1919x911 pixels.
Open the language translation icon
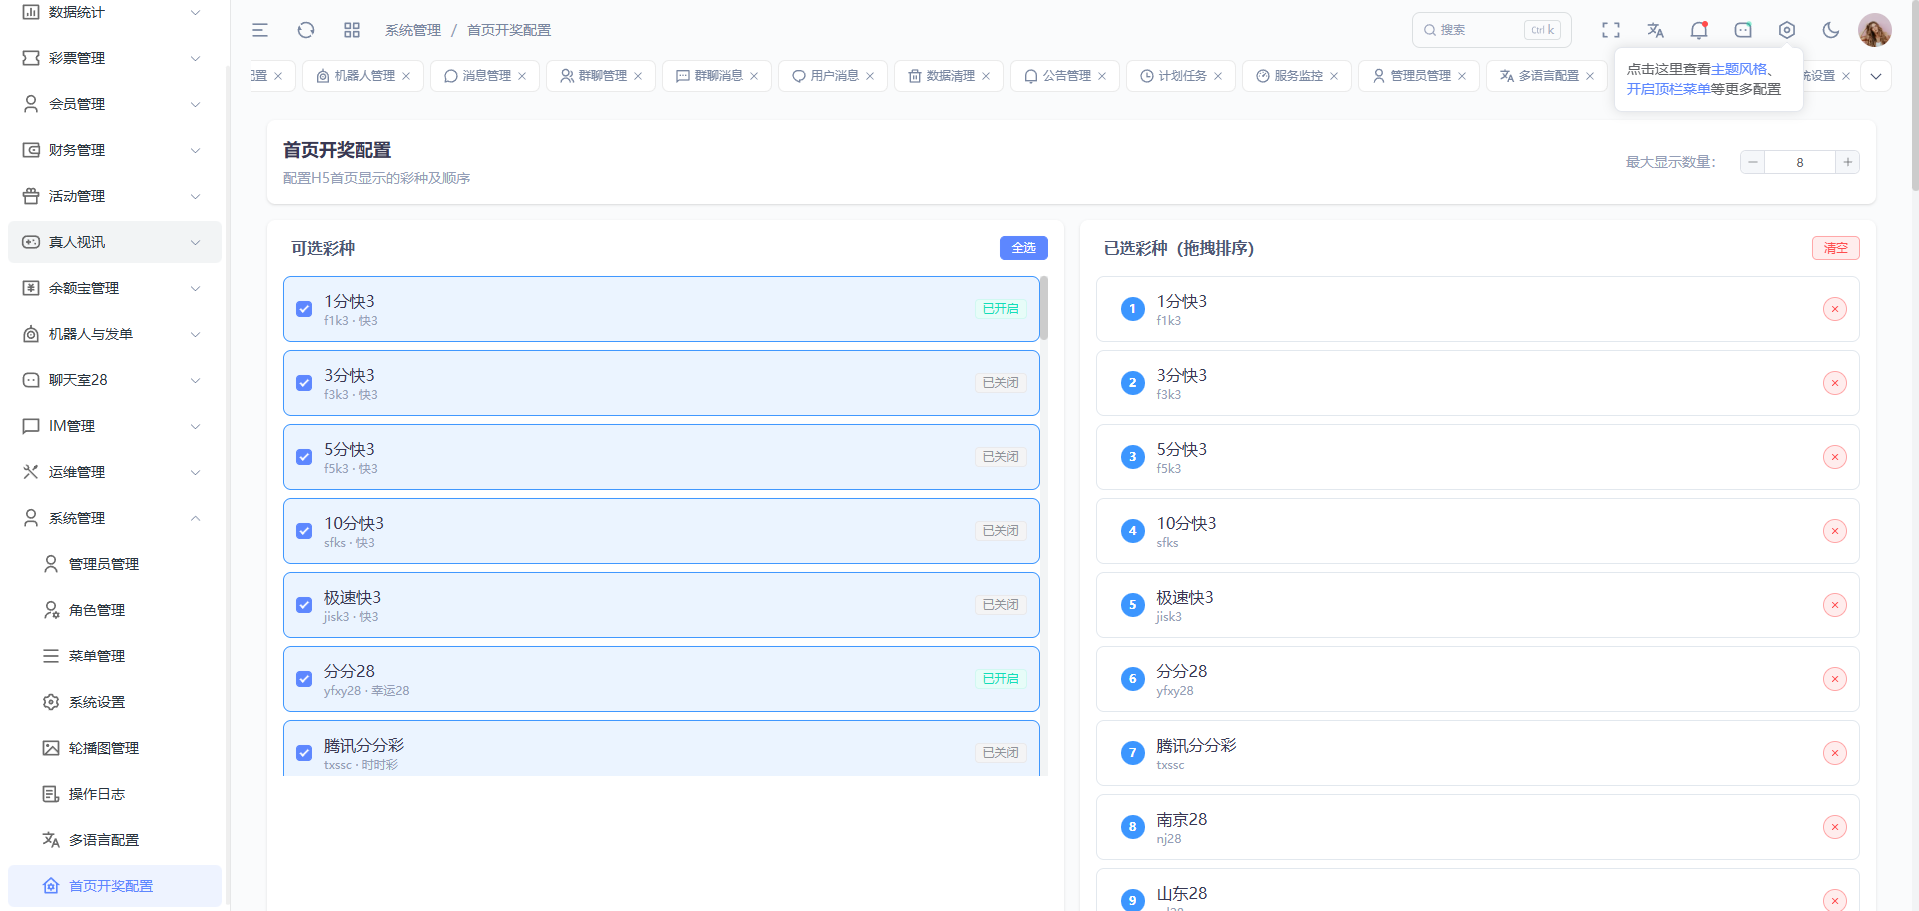pyautogui.click(x=1655, y=30)
